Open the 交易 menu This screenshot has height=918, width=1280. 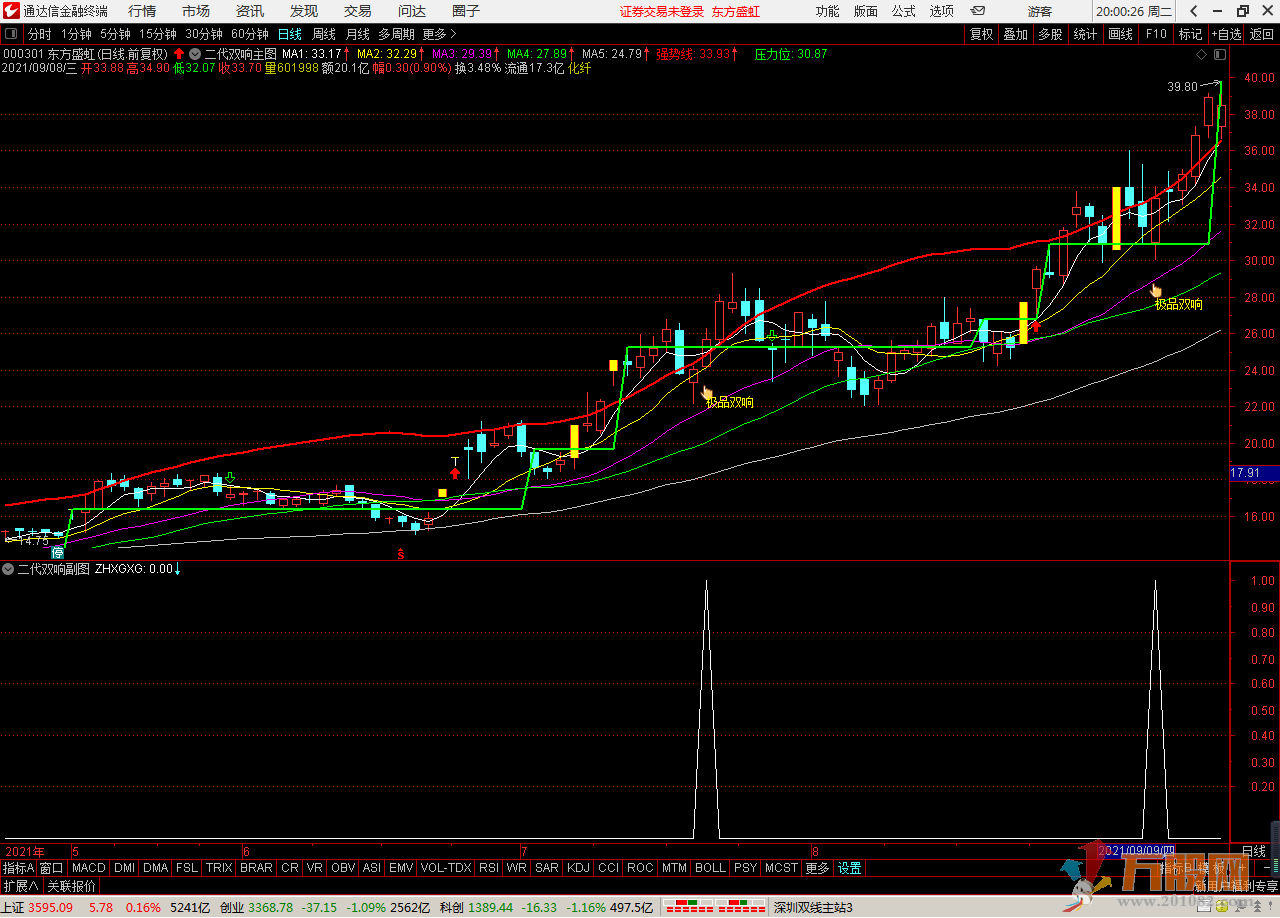point(358,11)
